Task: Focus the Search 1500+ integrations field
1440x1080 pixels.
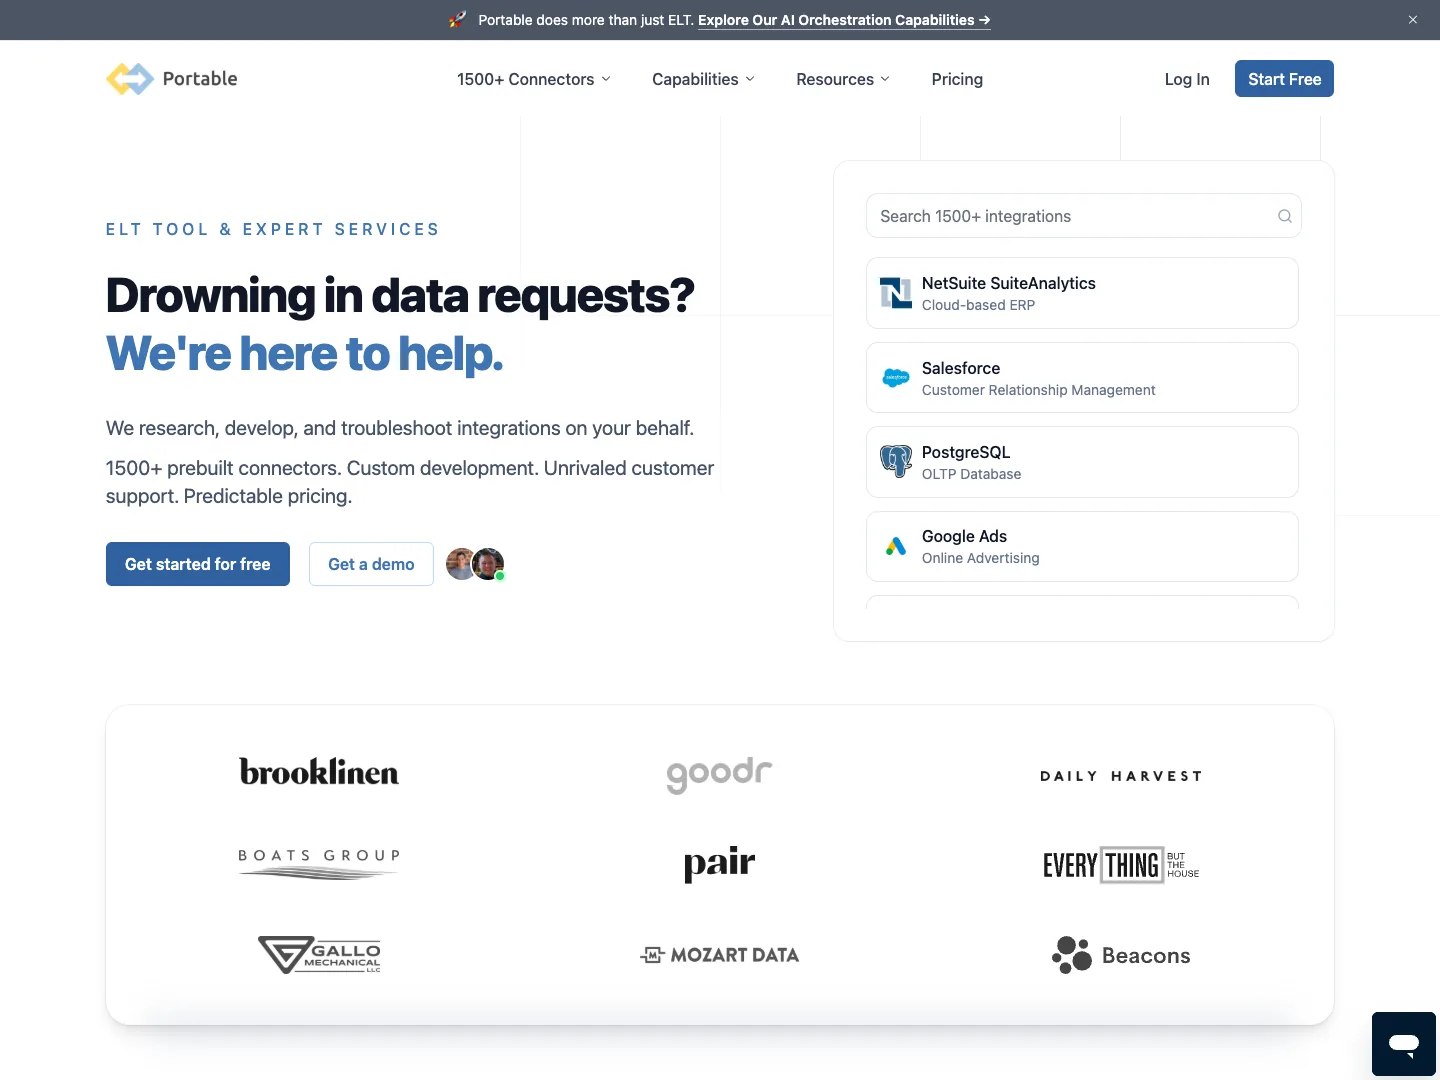Action: tap(1084, 216)
